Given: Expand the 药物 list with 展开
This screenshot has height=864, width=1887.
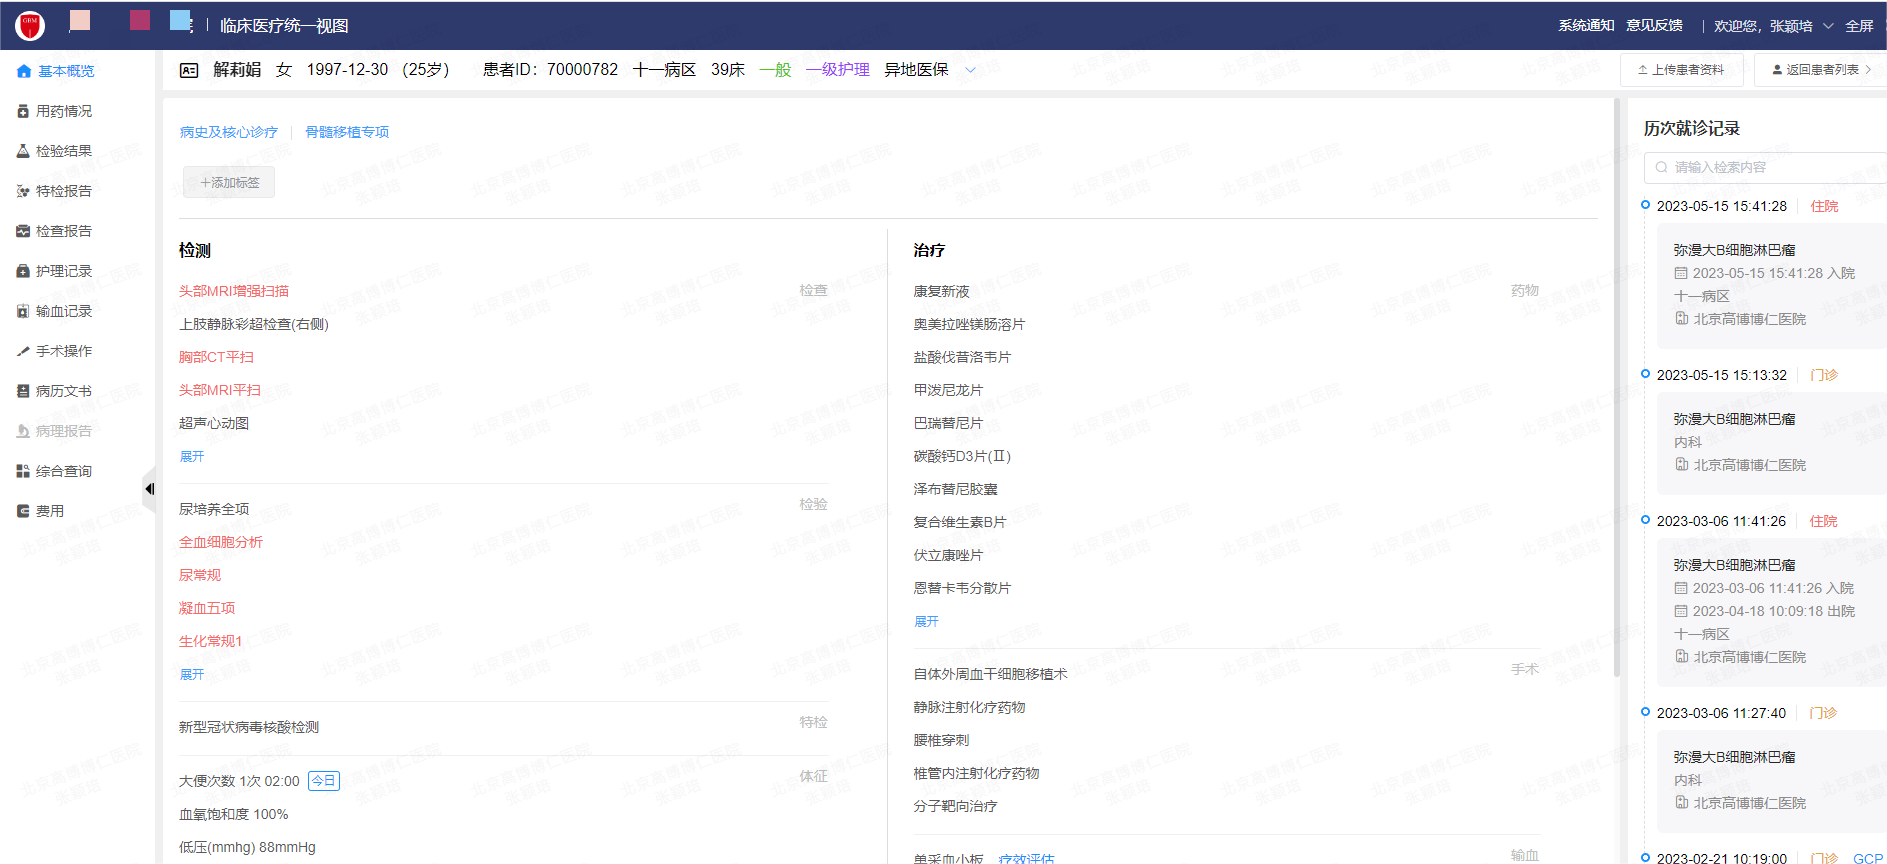Looking at the screenshot, I should coord(926,621).
